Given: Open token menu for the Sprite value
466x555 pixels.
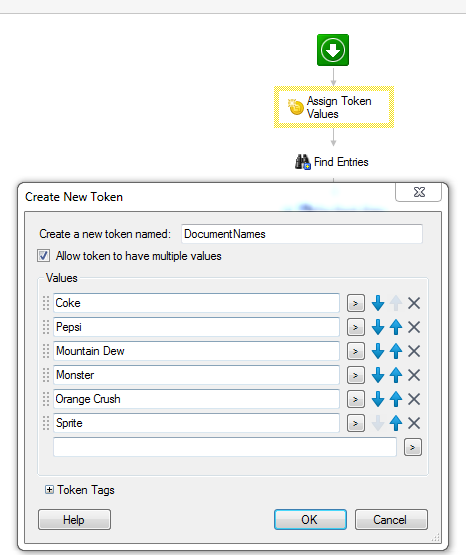Looking at the screenshot, I should click(x=356, y=423).
